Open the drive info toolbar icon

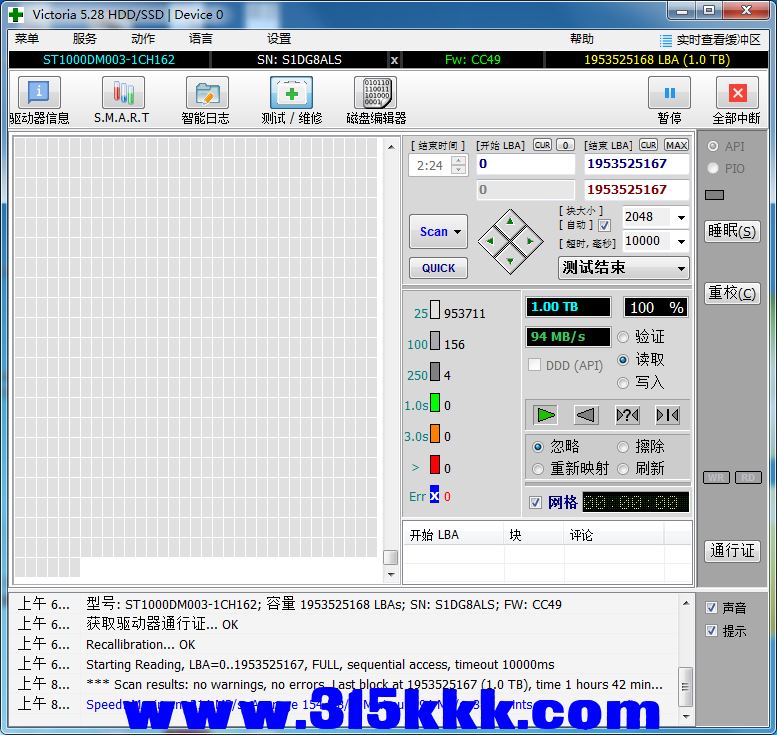(39, 93)
